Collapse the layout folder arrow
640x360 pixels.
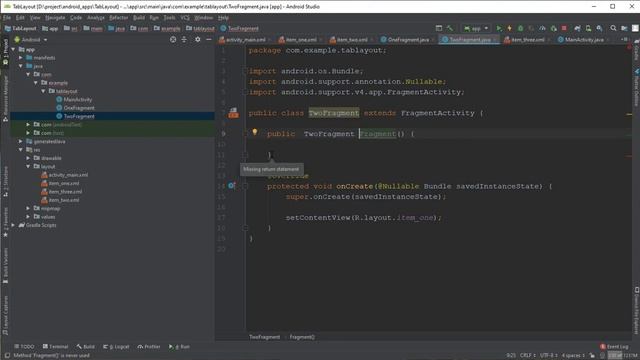pos(28,167)
